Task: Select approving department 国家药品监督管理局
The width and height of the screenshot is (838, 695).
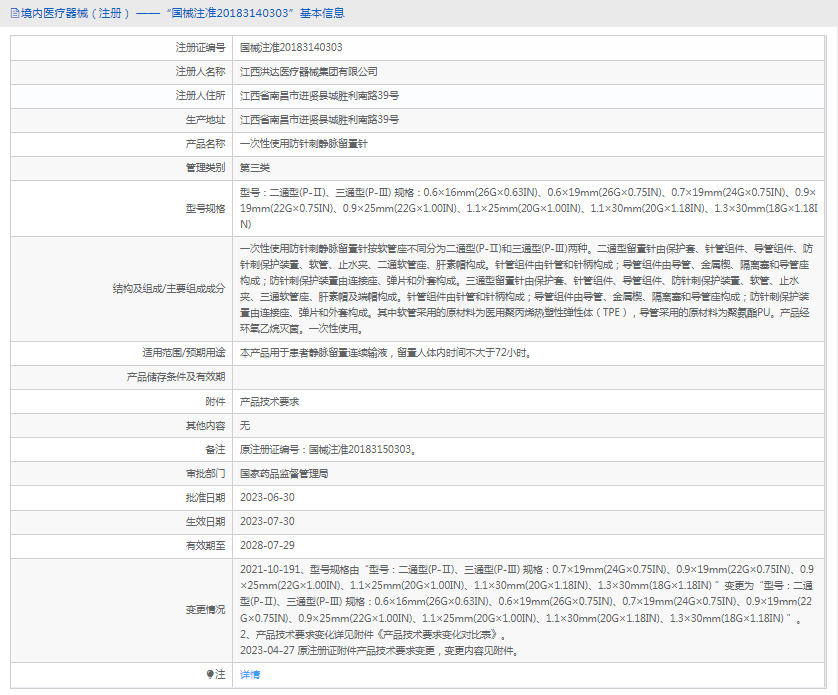Action: click(284, 474)
